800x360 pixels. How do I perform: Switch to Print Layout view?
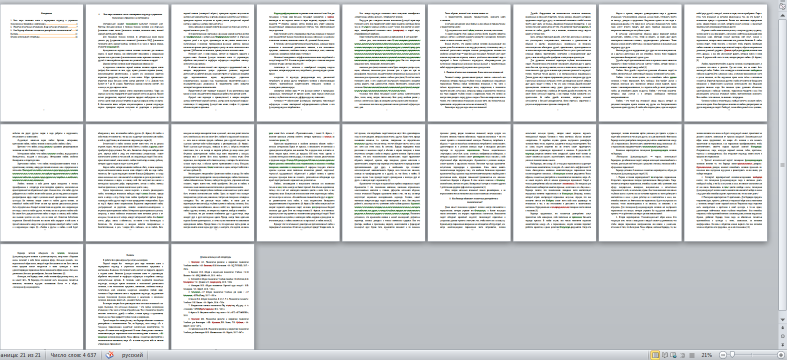[x=656, y=355]
